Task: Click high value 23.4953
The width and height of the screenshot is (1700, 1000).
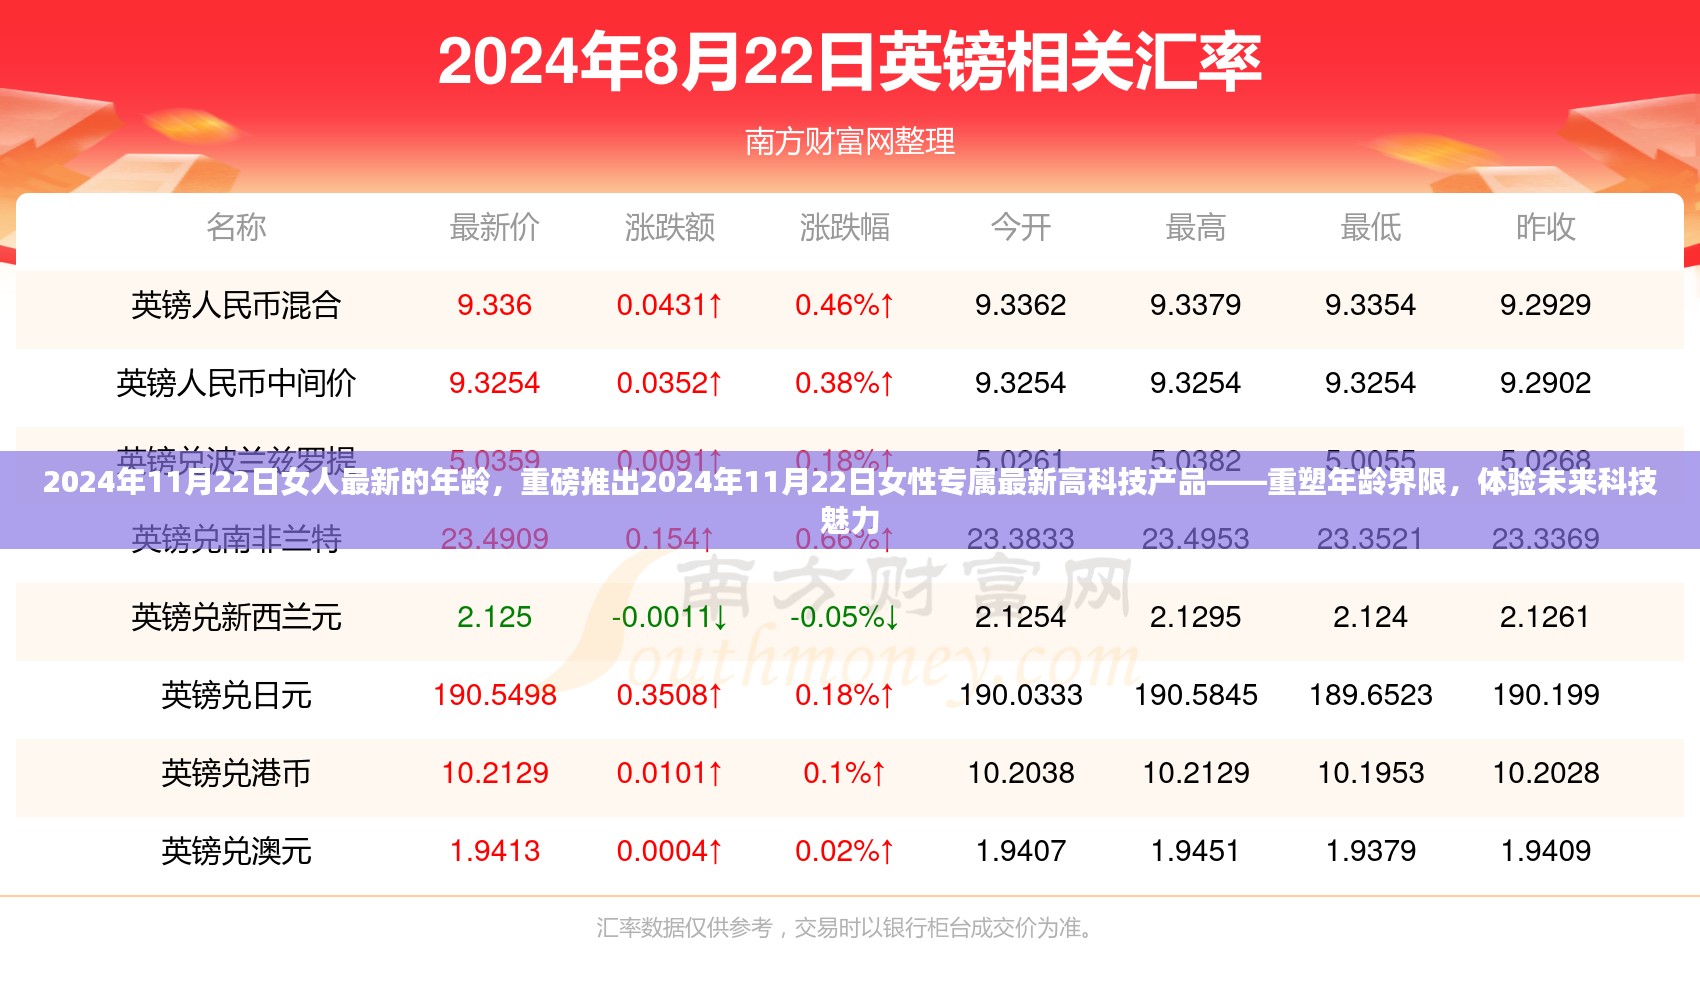Action: coord(1195,539)
